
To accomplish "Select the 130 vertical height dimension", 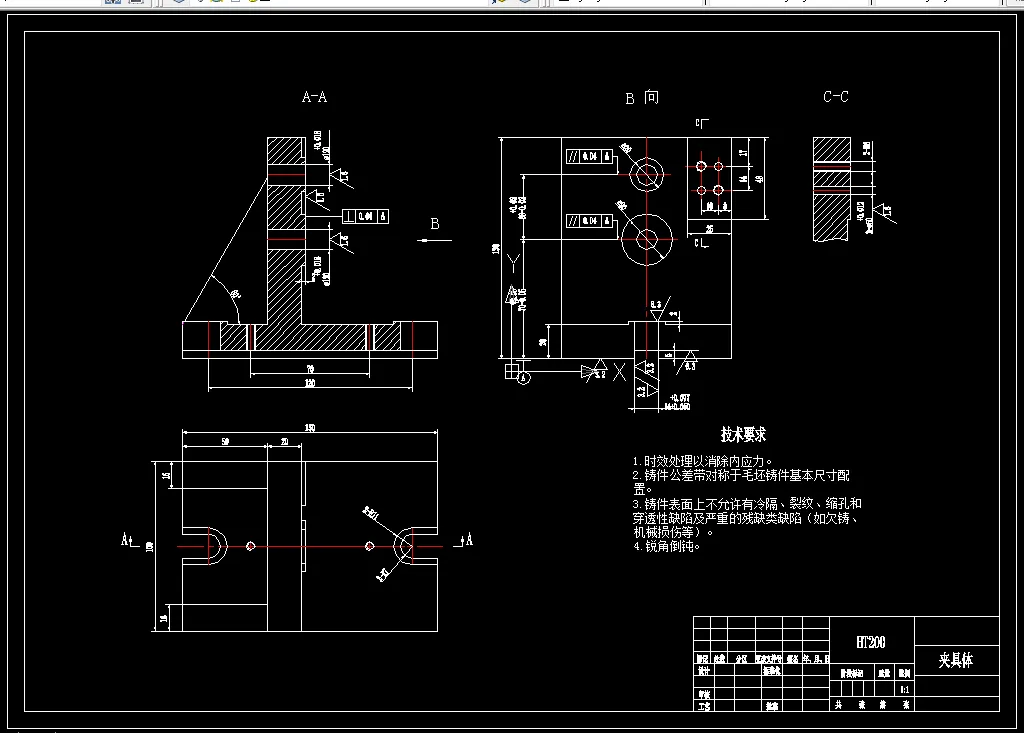I will tap(496, 248).
